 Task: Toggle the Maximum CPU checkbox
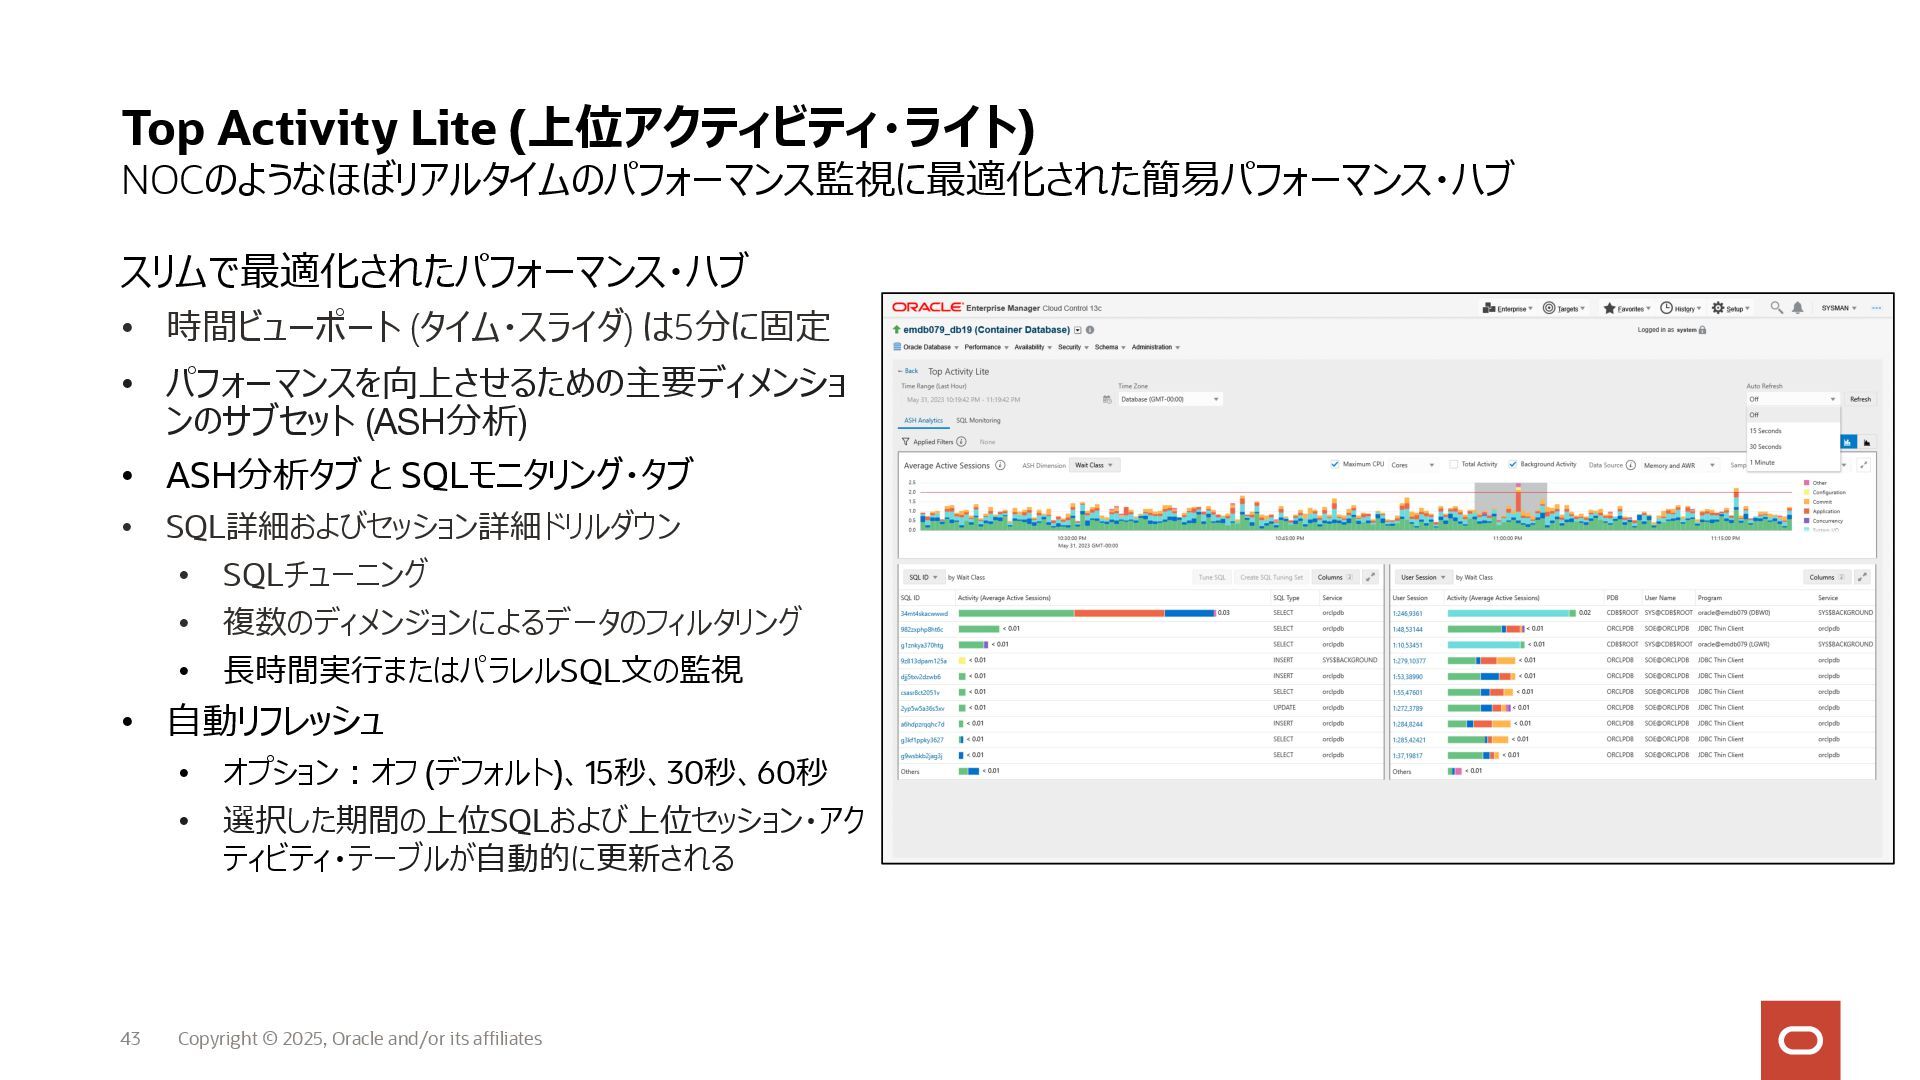tap(1334, 464)
